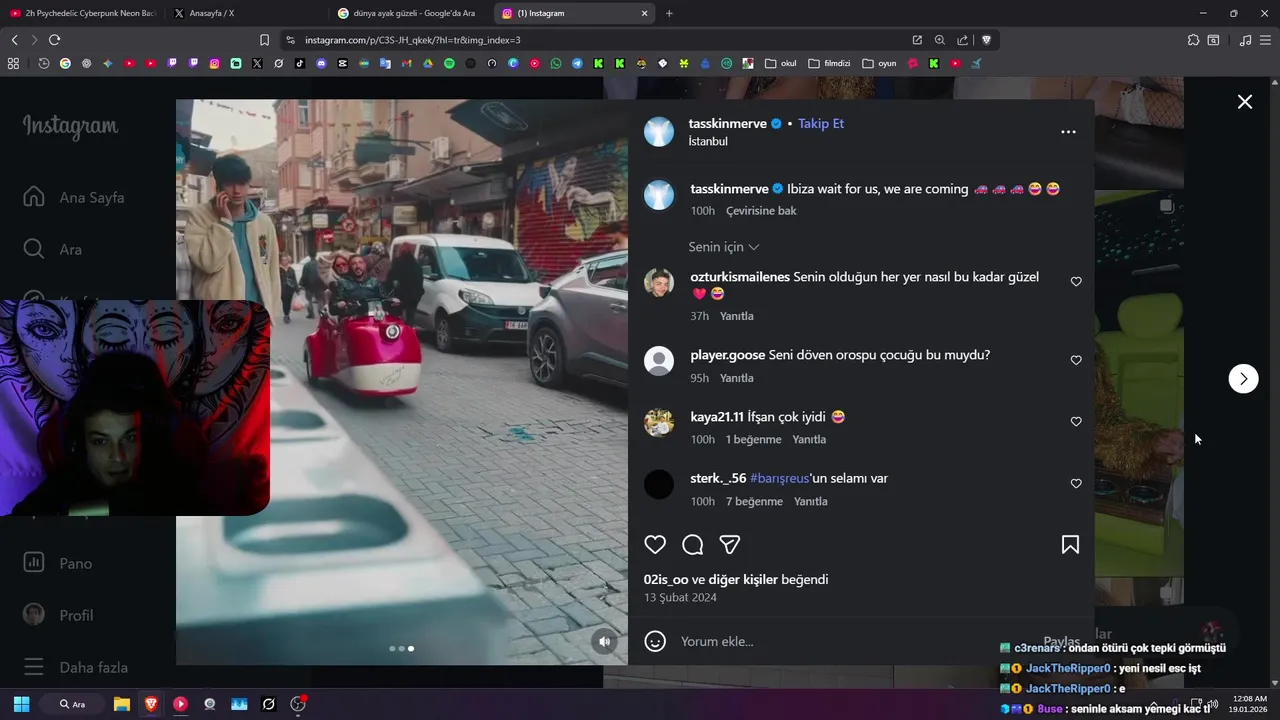
Task: Open '7 beğenme' likes on sterk._.56 comment
Action: tap(754, 502)
